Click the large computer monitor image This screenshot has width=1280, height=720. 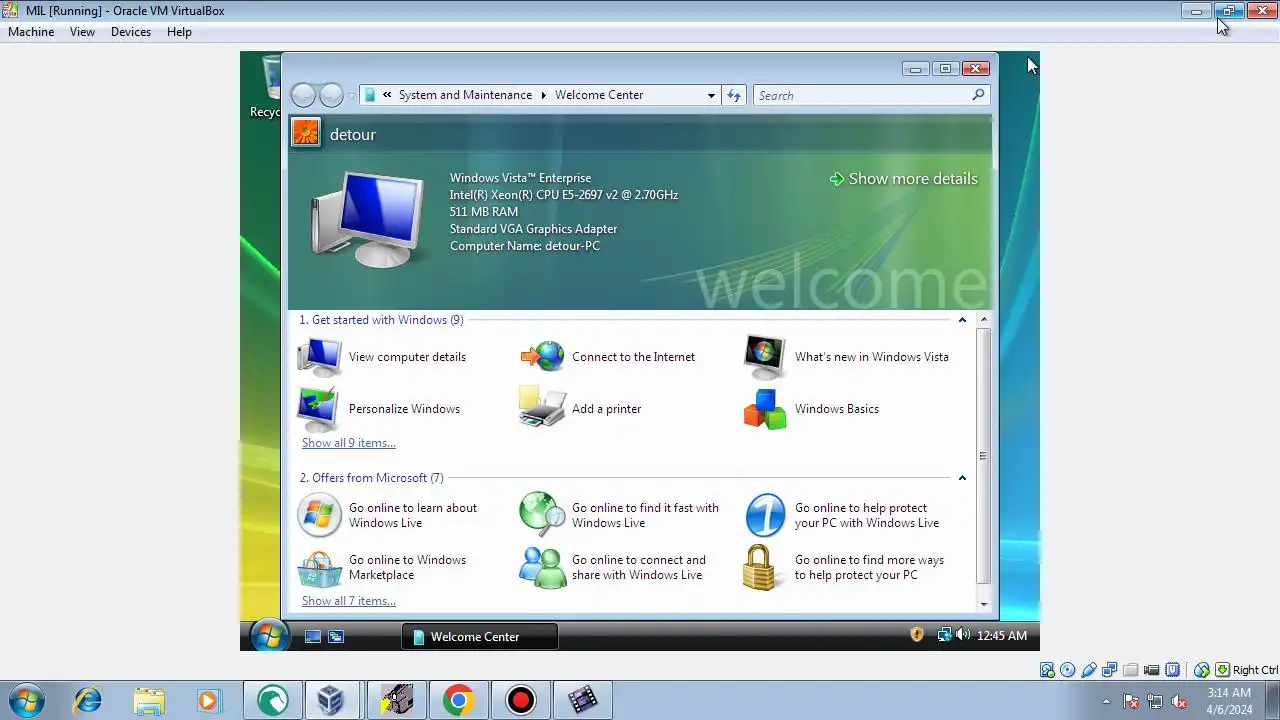click(367, 218)
